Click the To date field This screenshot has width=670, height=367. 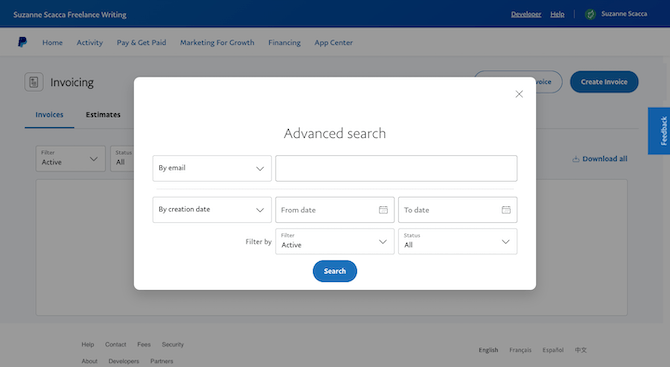pyautogui.click(x=458, y=210)
